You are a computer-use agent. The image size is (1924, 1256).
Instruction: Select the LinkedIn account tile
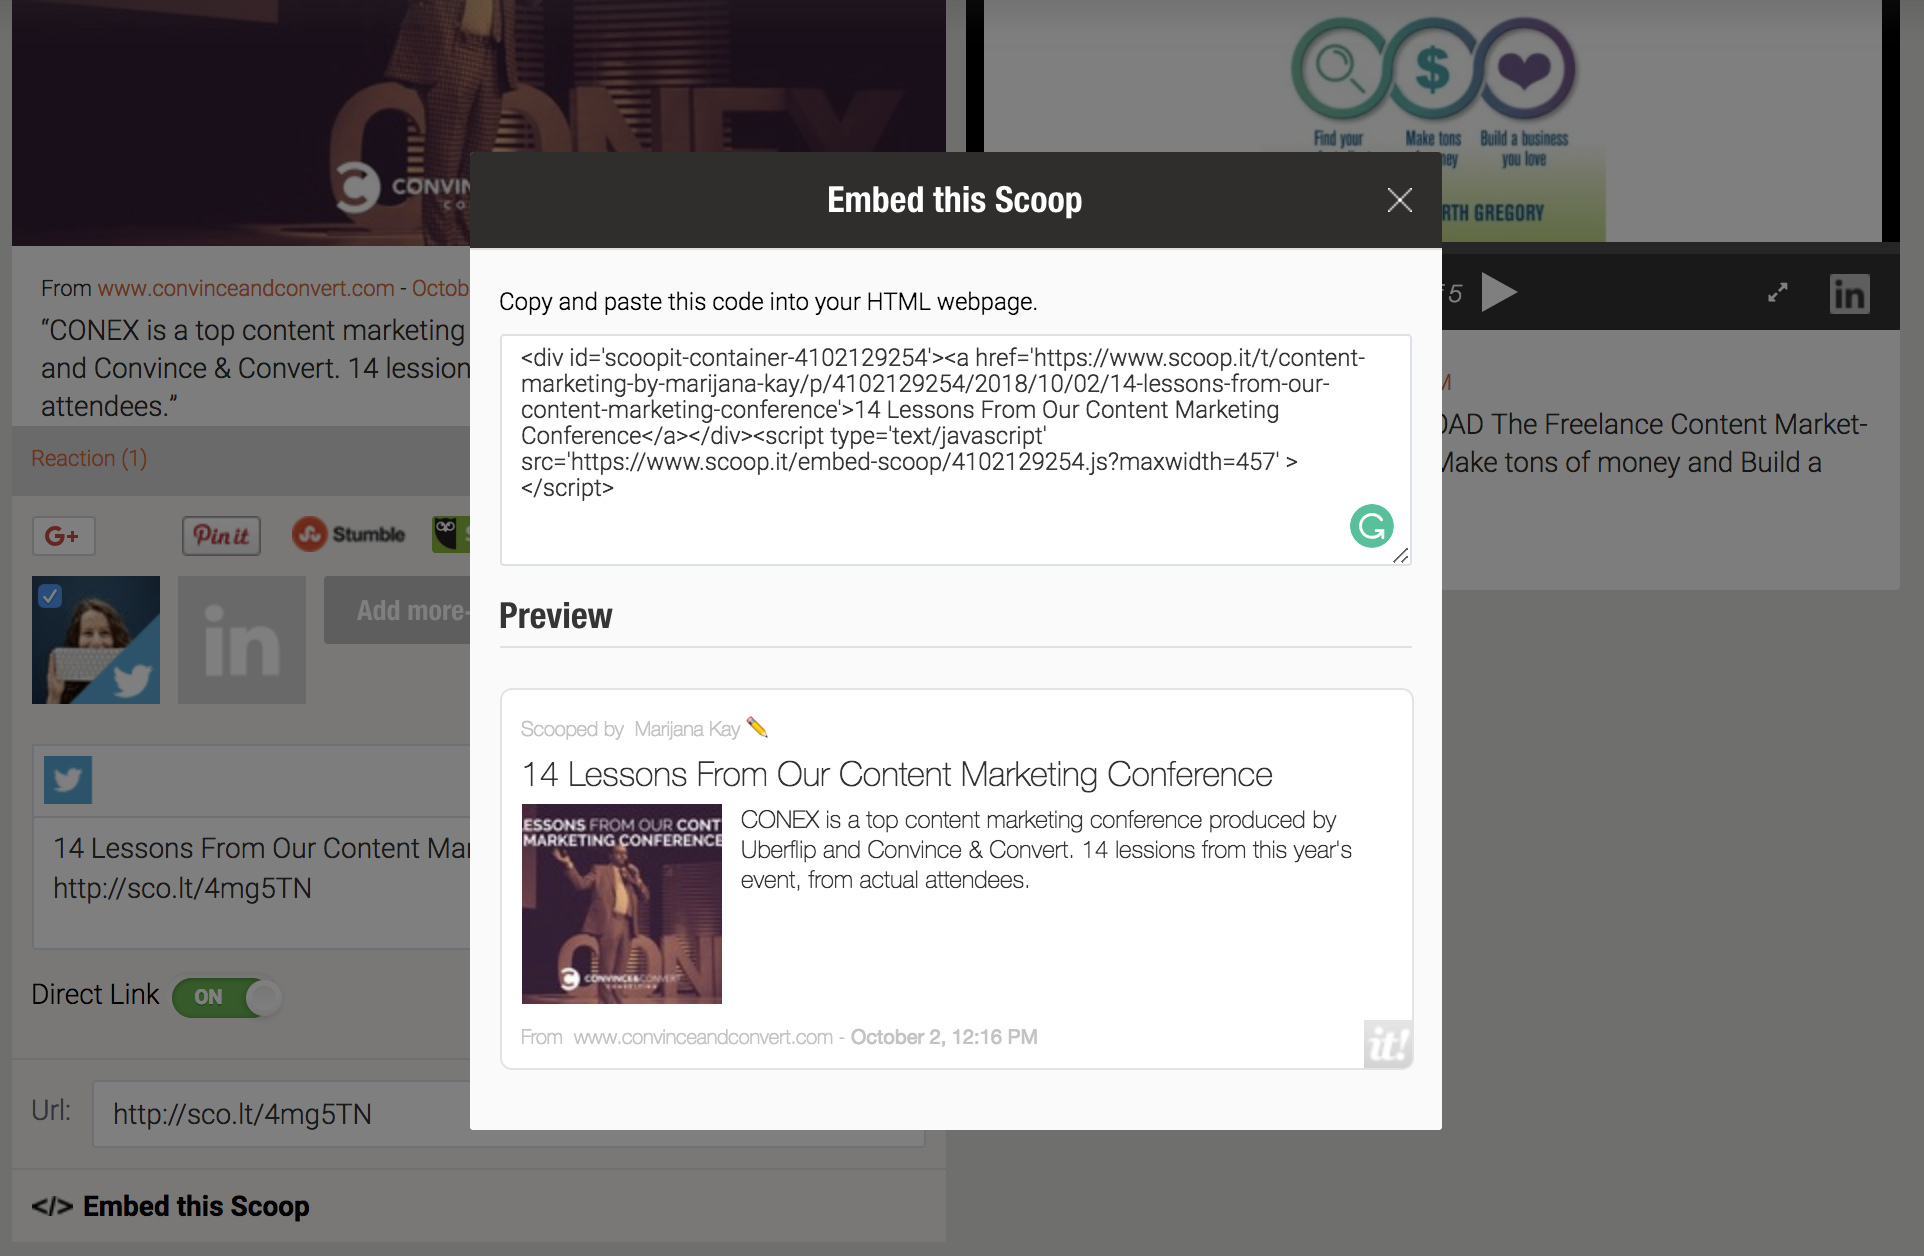click(x=242, y=640)
